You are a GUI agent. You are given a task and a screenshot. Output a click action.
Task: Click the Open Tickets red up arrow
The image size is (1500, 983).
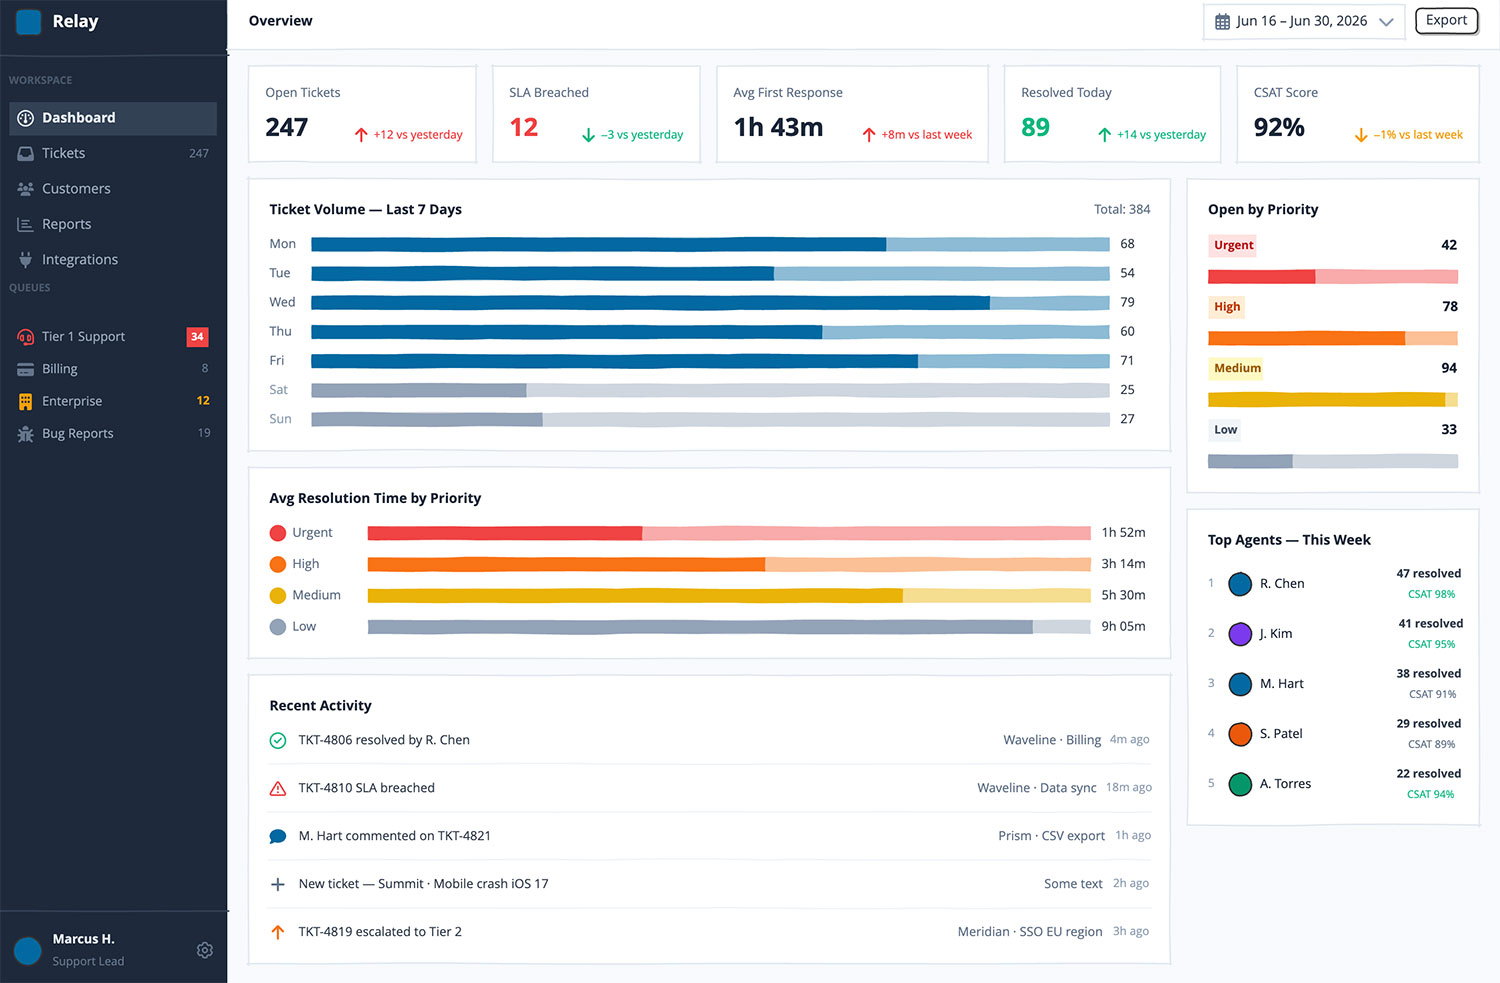tap(361, 135)
